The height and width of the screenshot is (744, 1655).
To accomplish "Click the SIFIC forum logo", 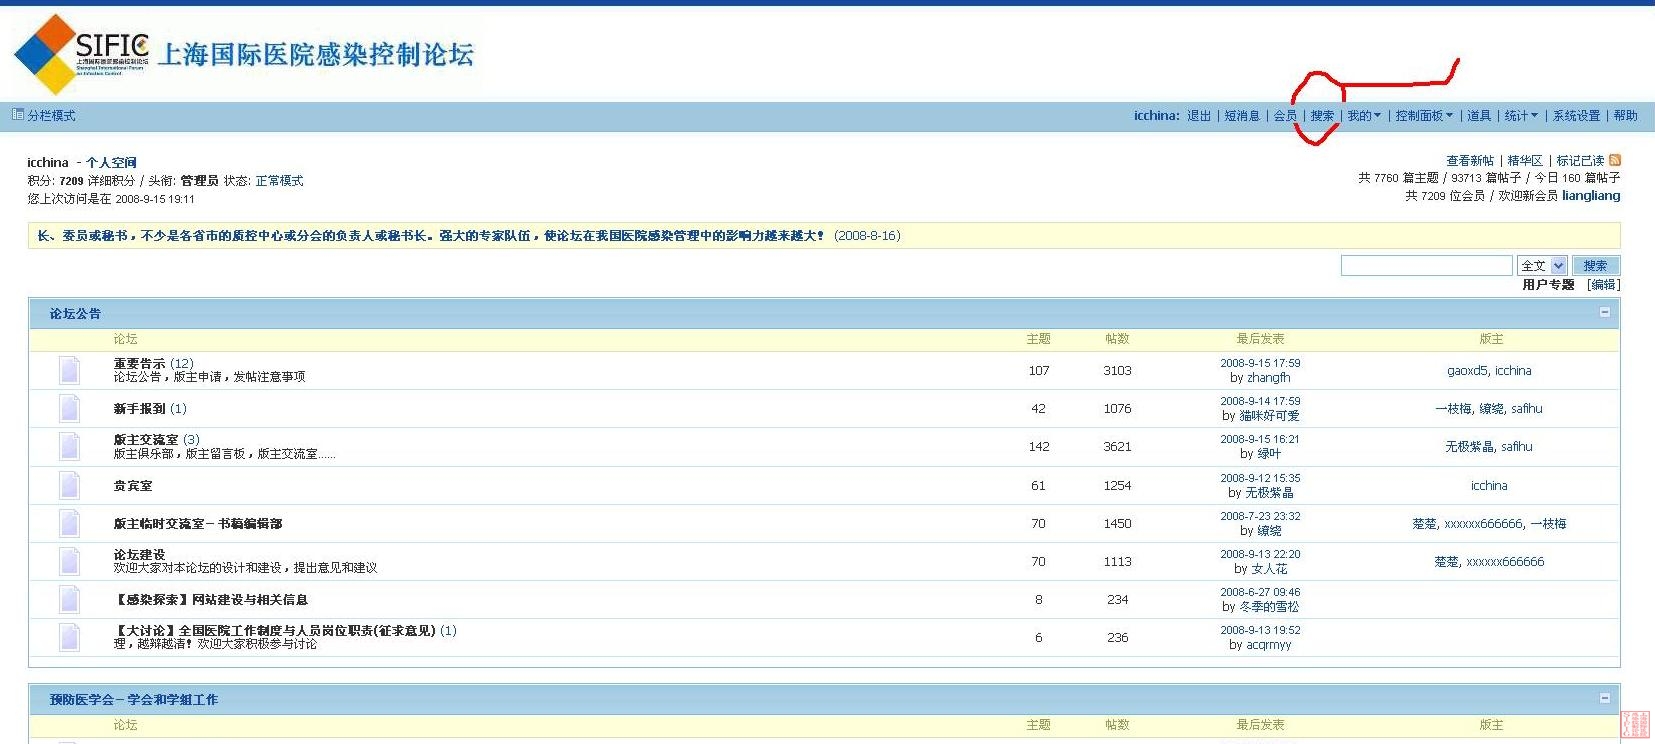I will click(243, 54).
